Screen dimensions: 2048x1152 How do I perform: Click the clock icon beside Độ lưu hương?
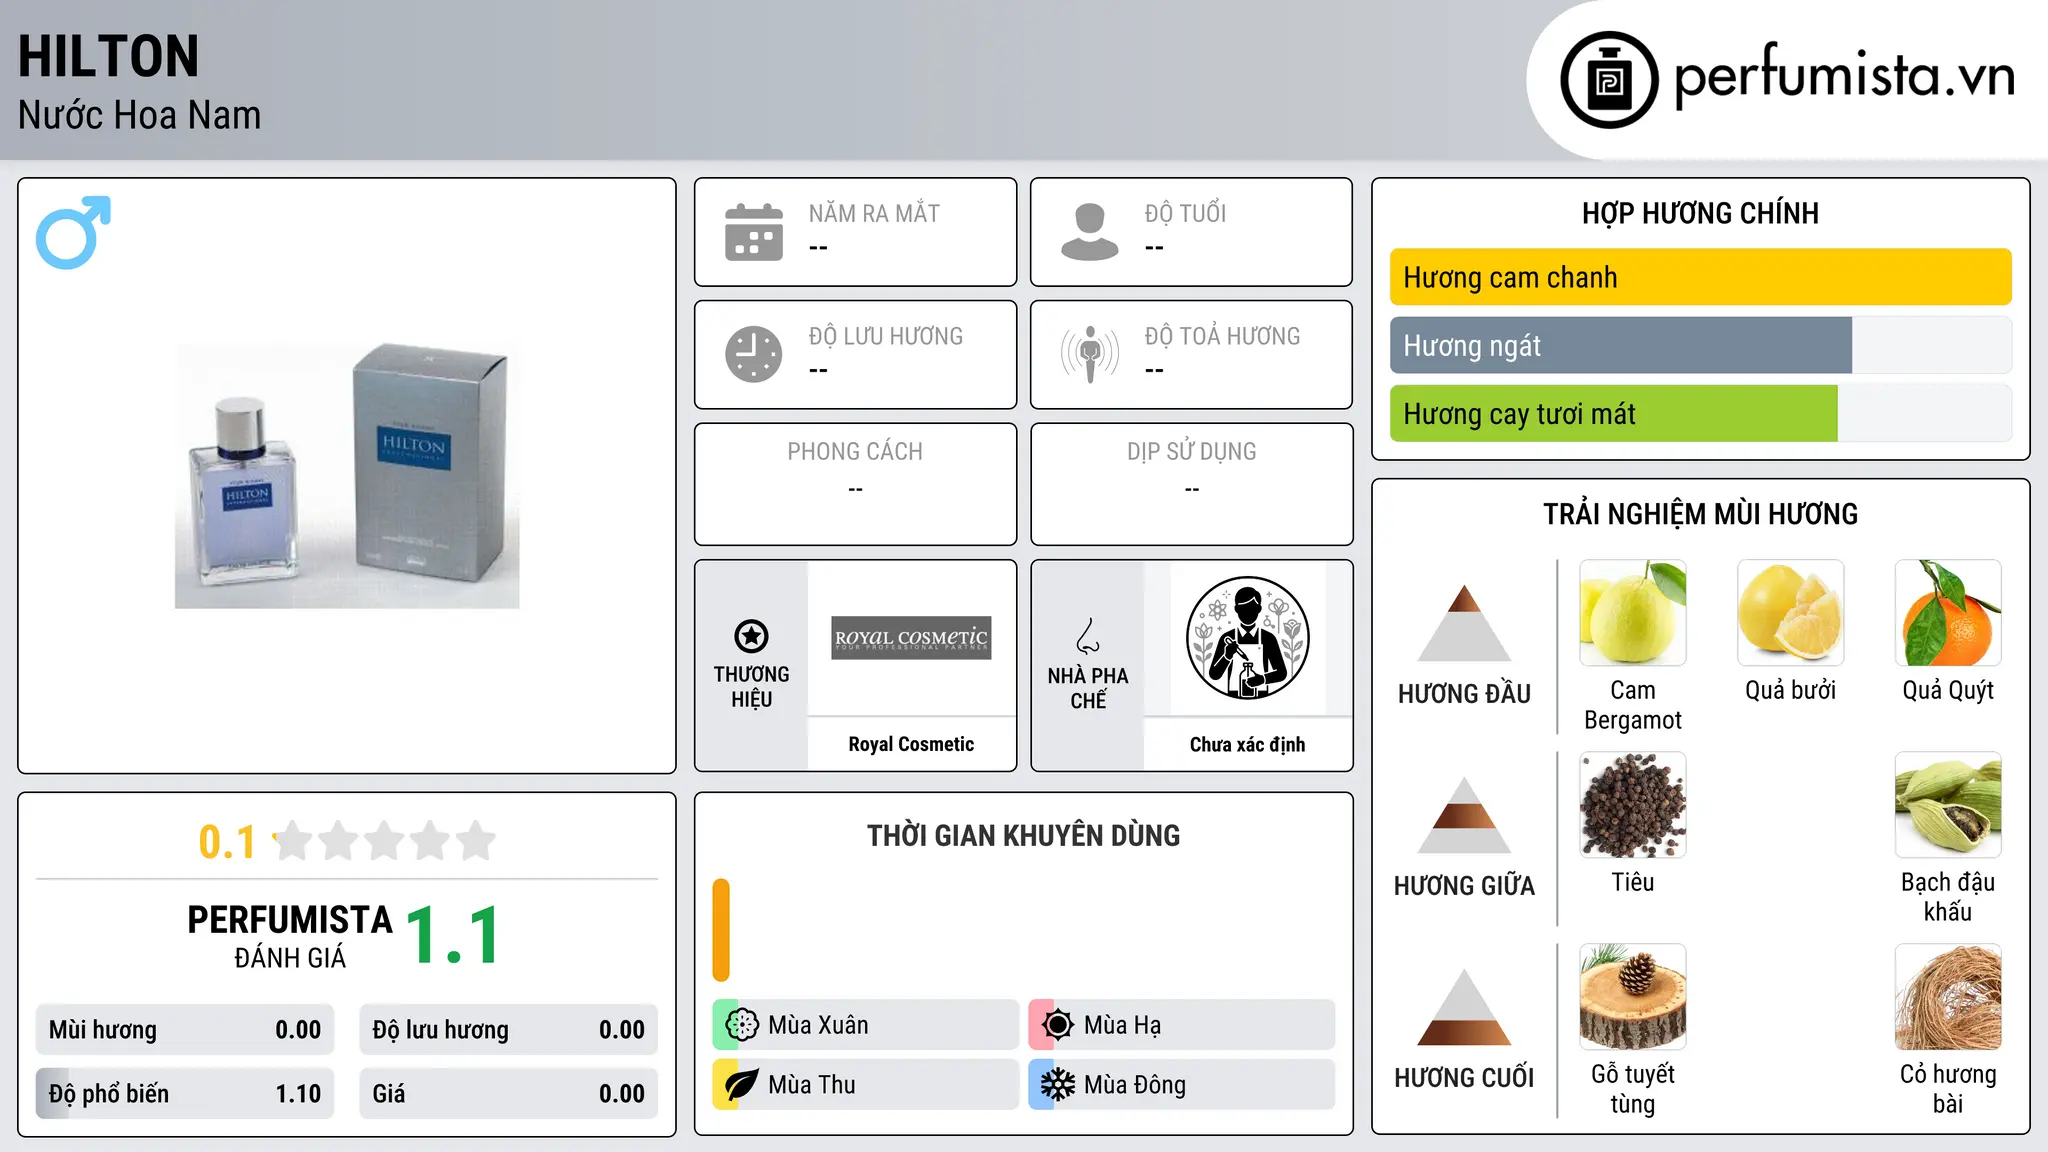[x=754, y=354]
